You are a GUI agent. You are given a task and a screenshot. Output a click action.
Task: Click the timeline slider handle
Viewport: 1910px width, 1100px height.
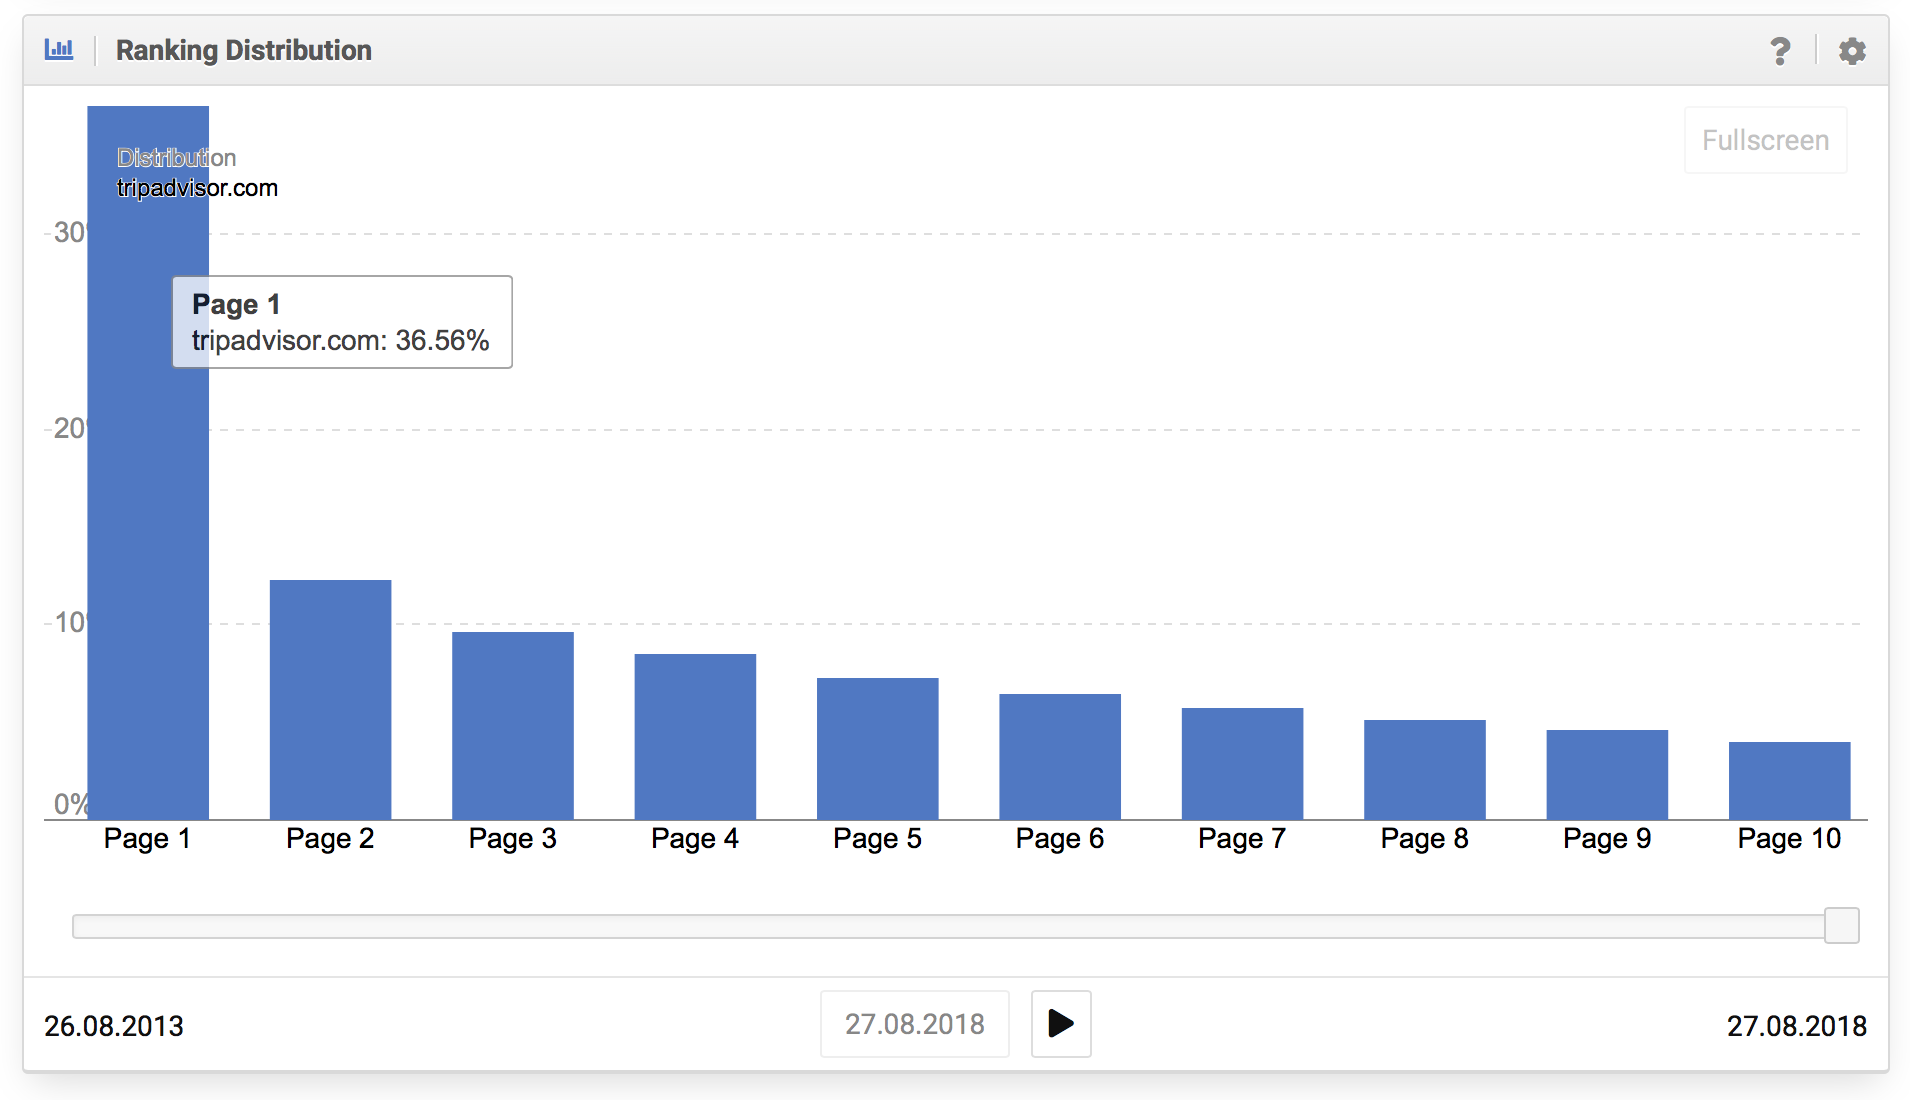coord(1841,926)
